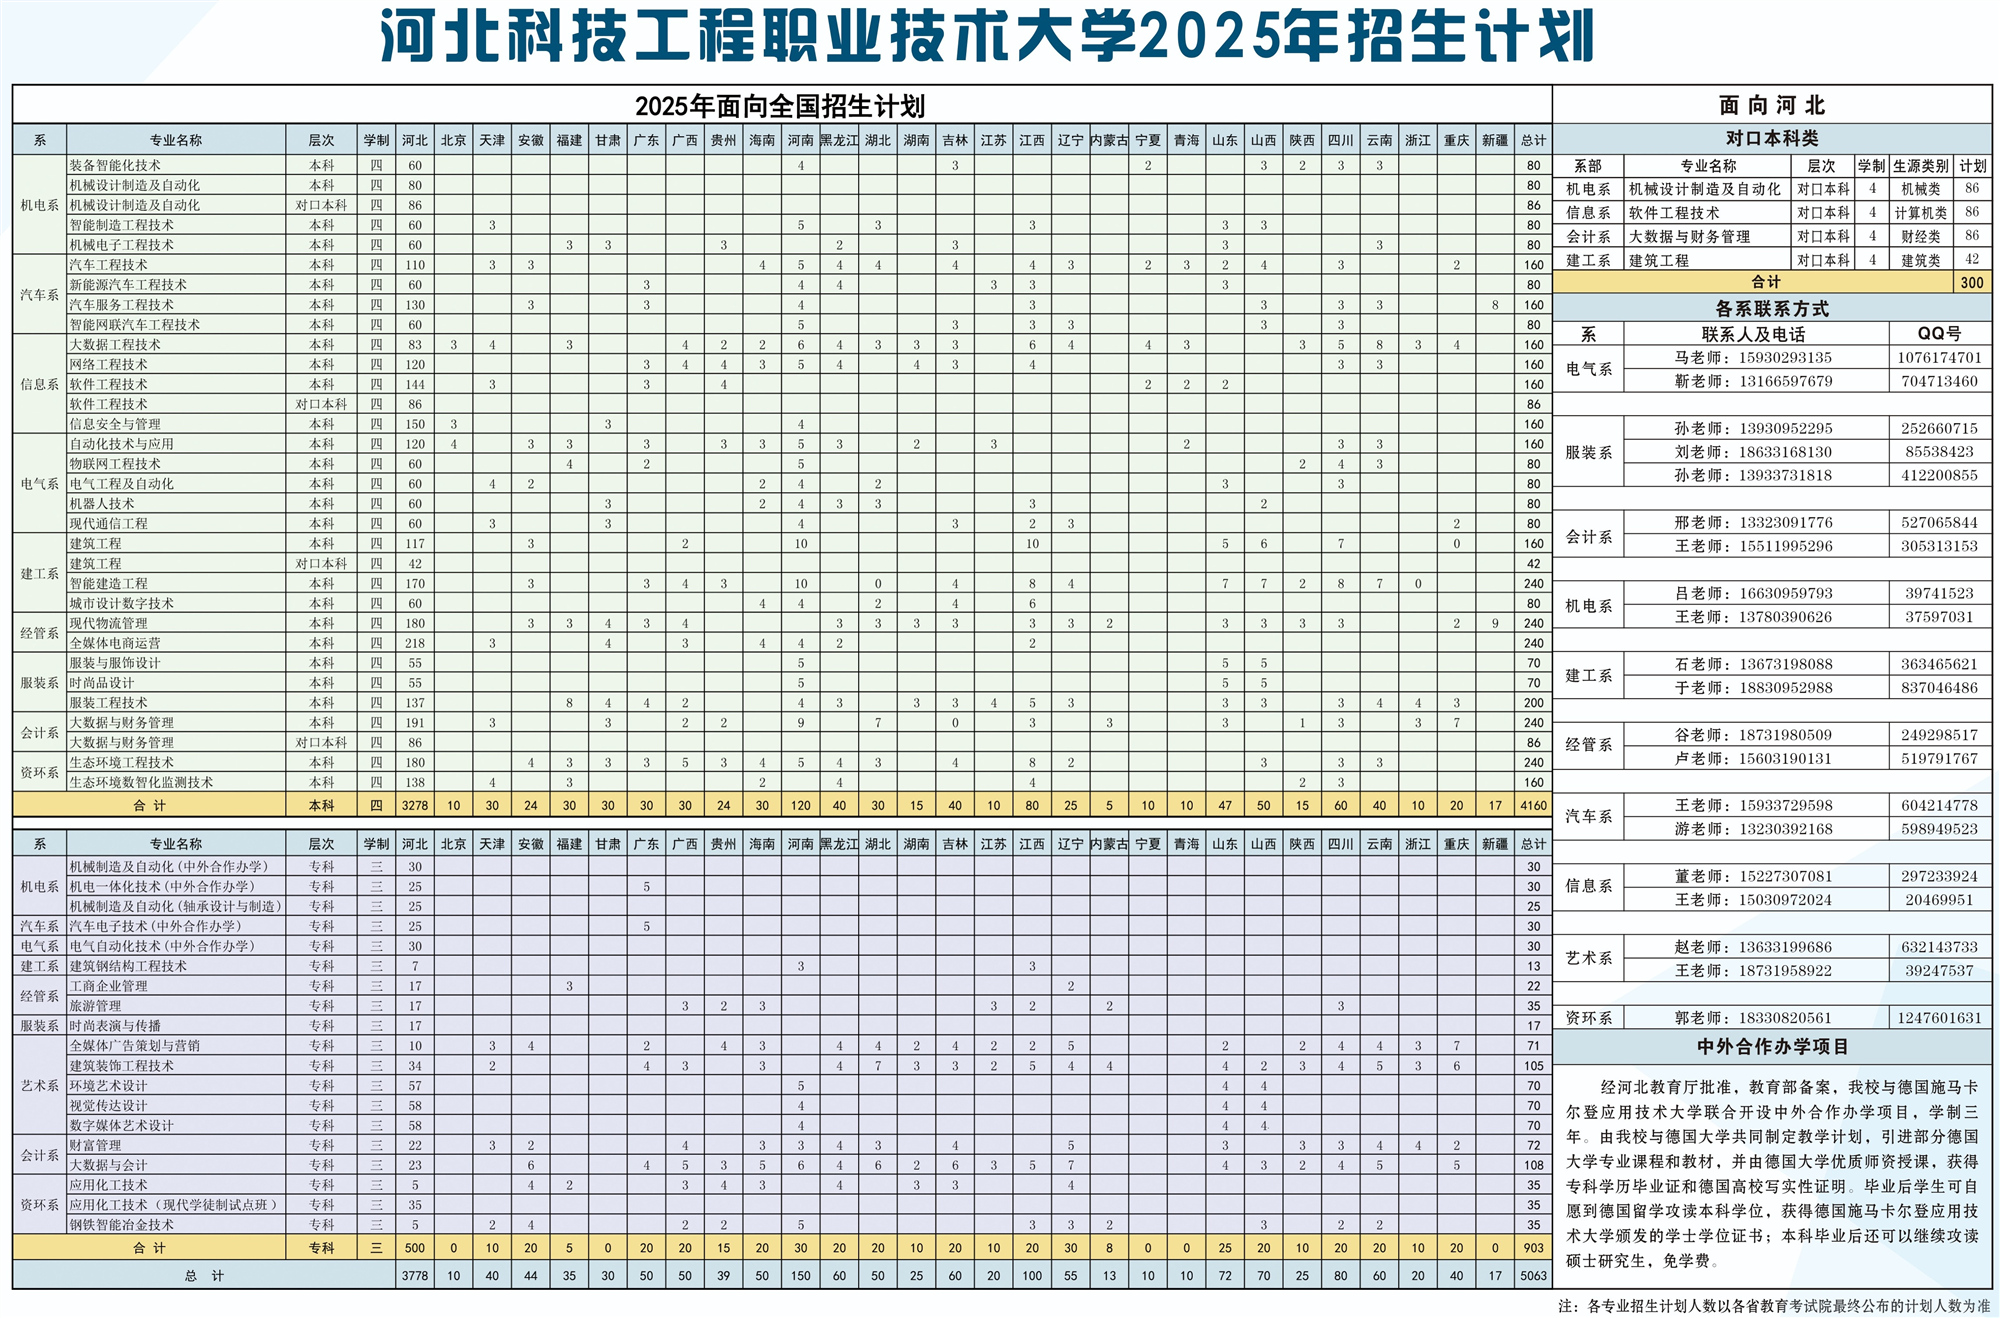The image size is (2000, 1318).
Task: Select 各系联系方式 section heading
Action: (x=1775, y=306)
